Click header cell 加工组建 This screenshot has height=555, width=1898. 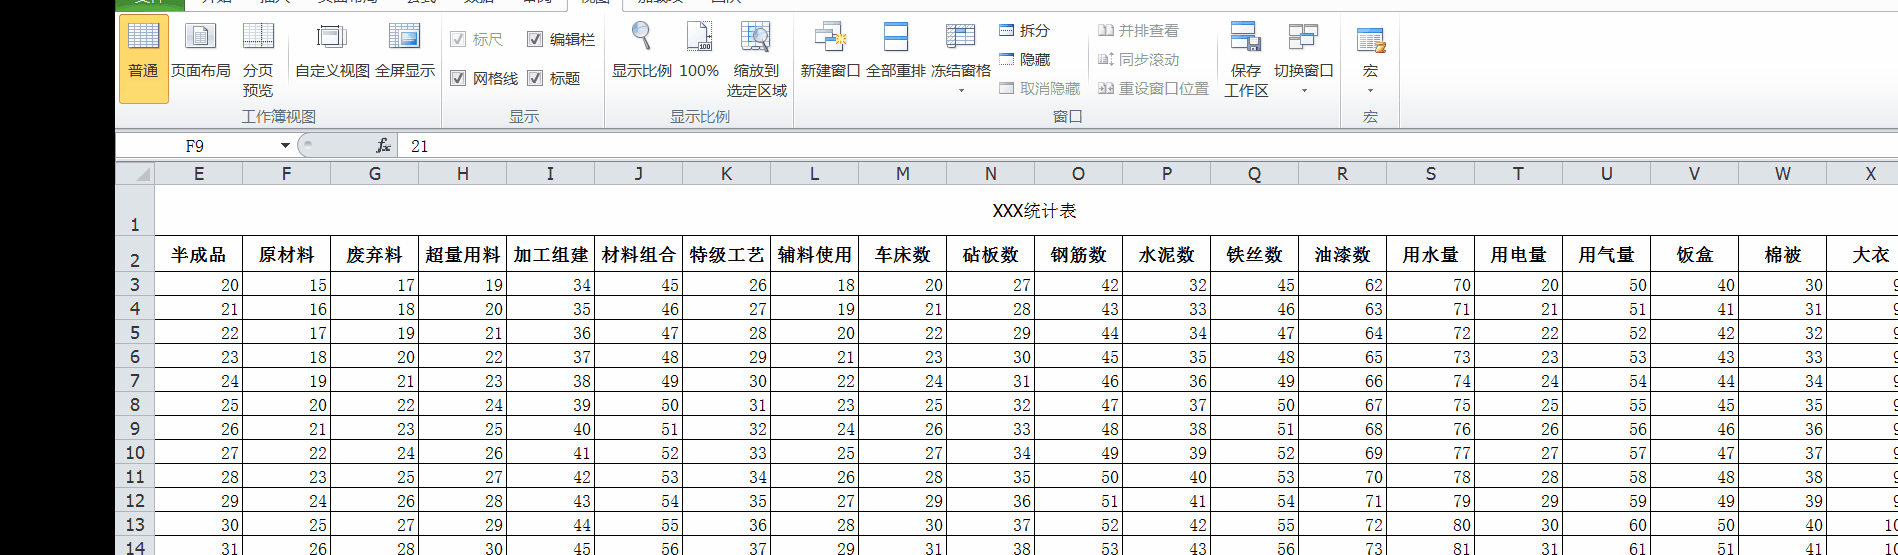tap(551, 255)
